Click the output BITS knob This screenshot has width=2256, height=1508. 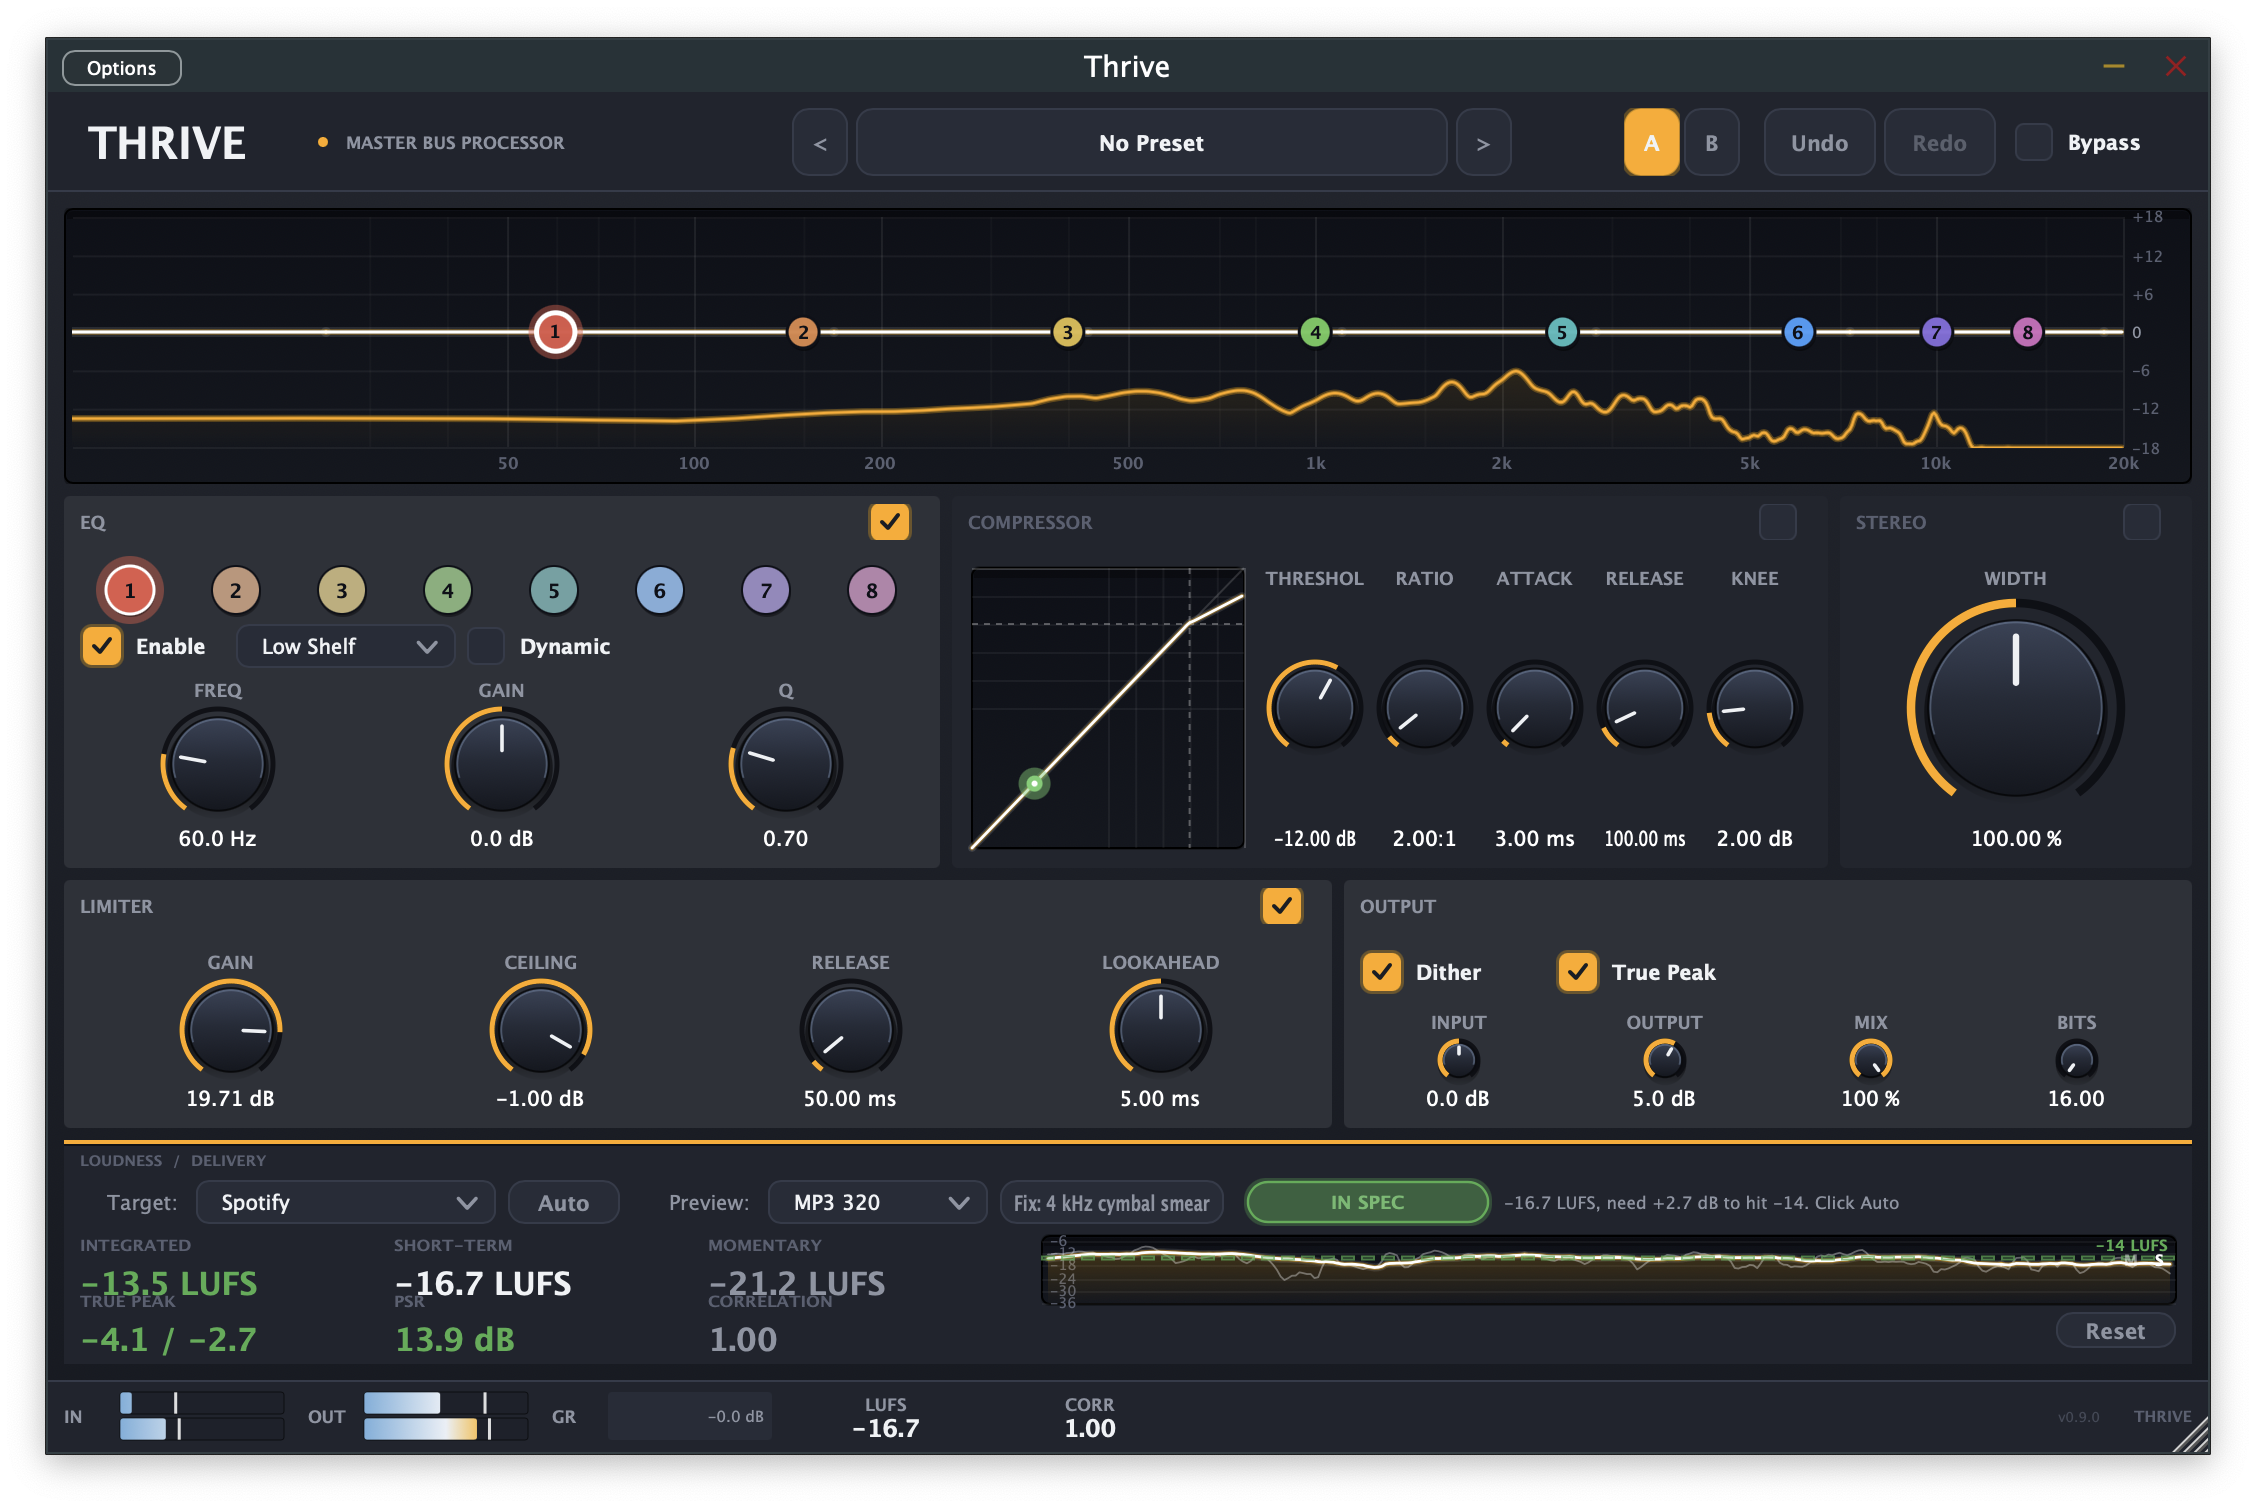point(2076,1060)
